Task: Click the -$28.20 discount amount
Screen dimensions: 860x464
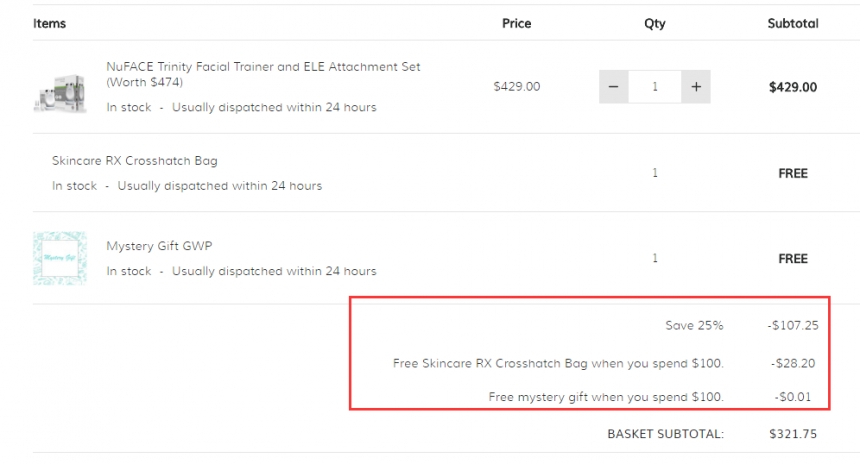Action: click(x=794, y=363)
